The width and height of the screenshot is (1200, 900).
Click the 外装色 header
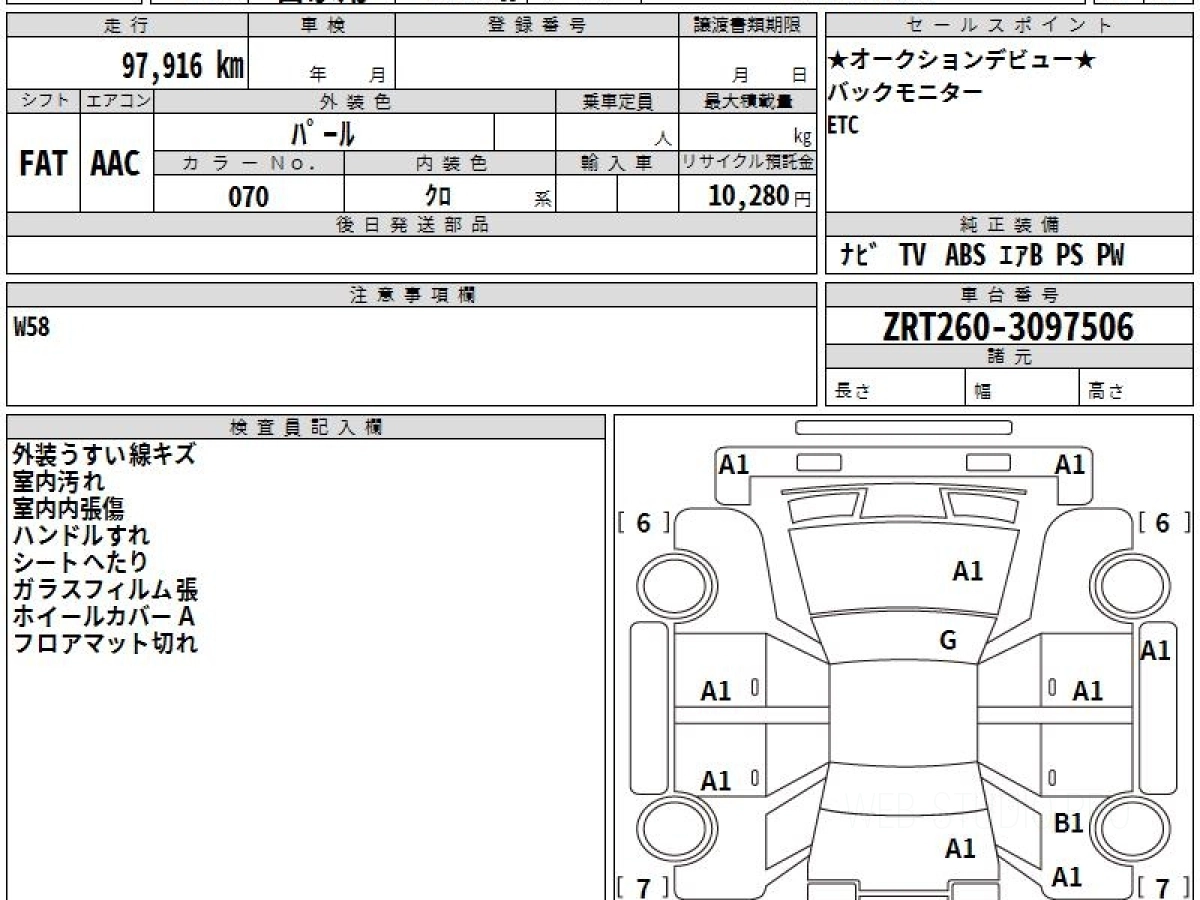pos(355,101)
